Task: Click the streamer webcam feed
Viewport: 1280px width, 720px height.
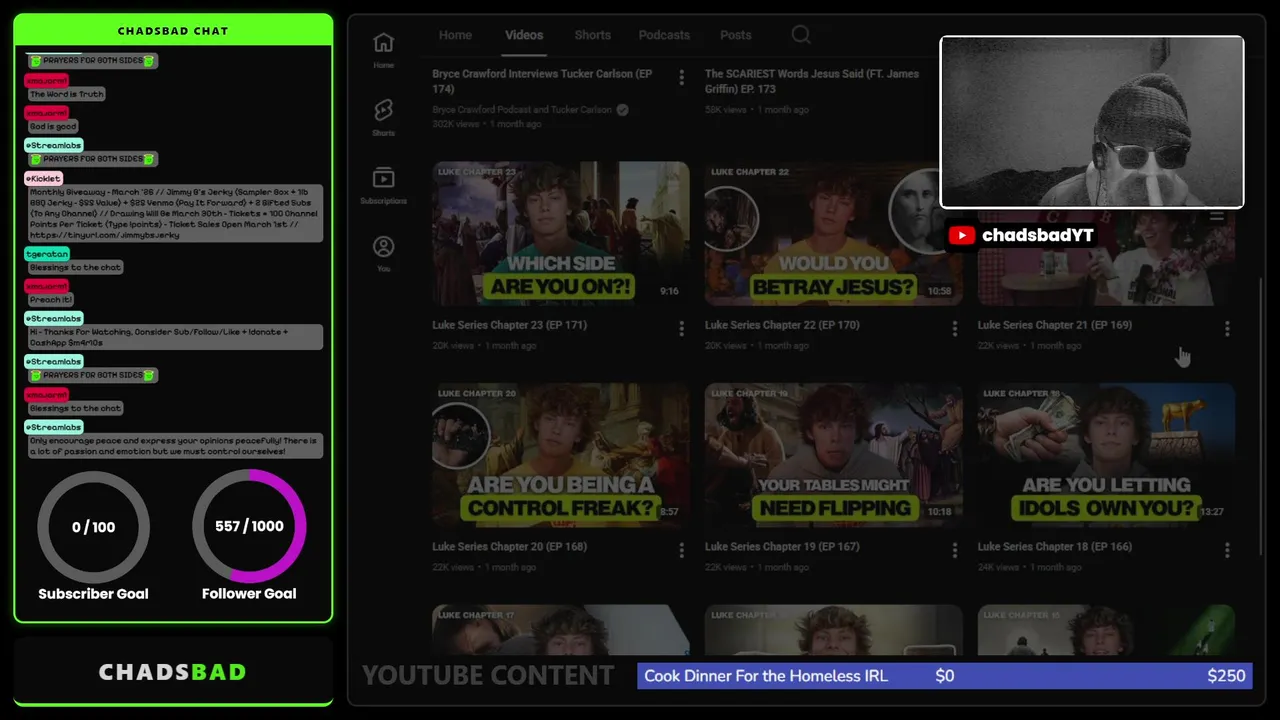Action: point(1092,122)
